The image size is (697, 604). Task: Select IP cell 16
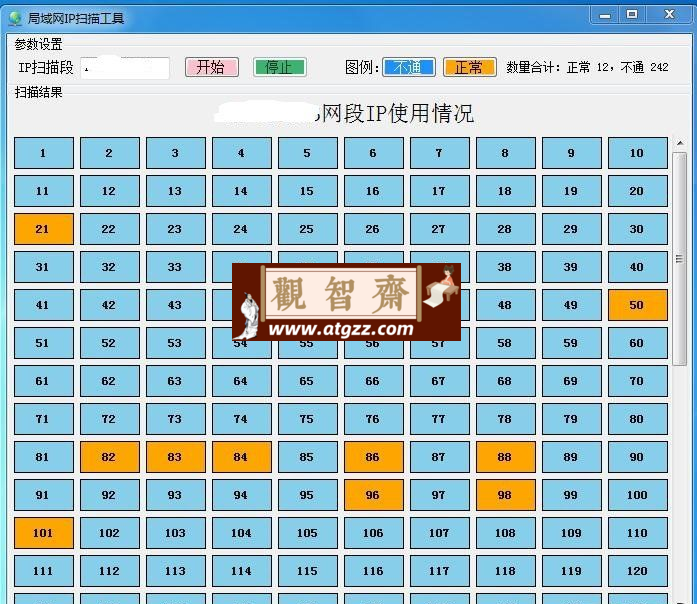tap(374, 191)
